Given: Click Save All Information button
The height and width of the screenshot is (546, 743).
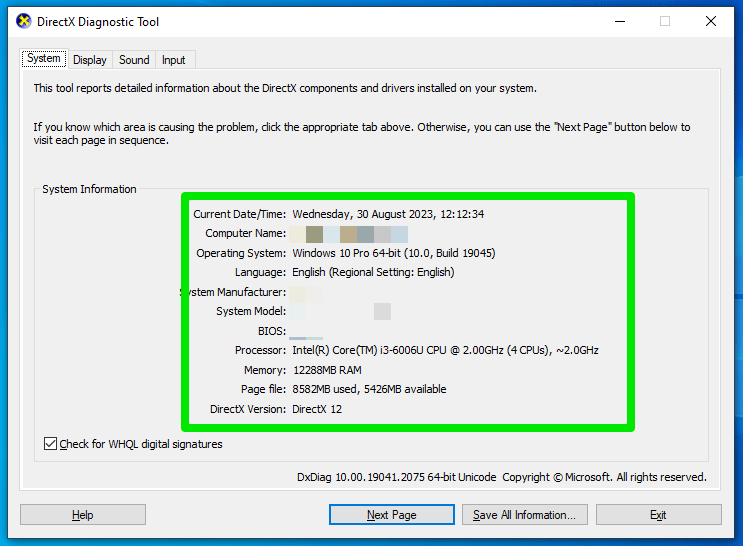Looking at the screenshot, I should (x=525, y=515).
